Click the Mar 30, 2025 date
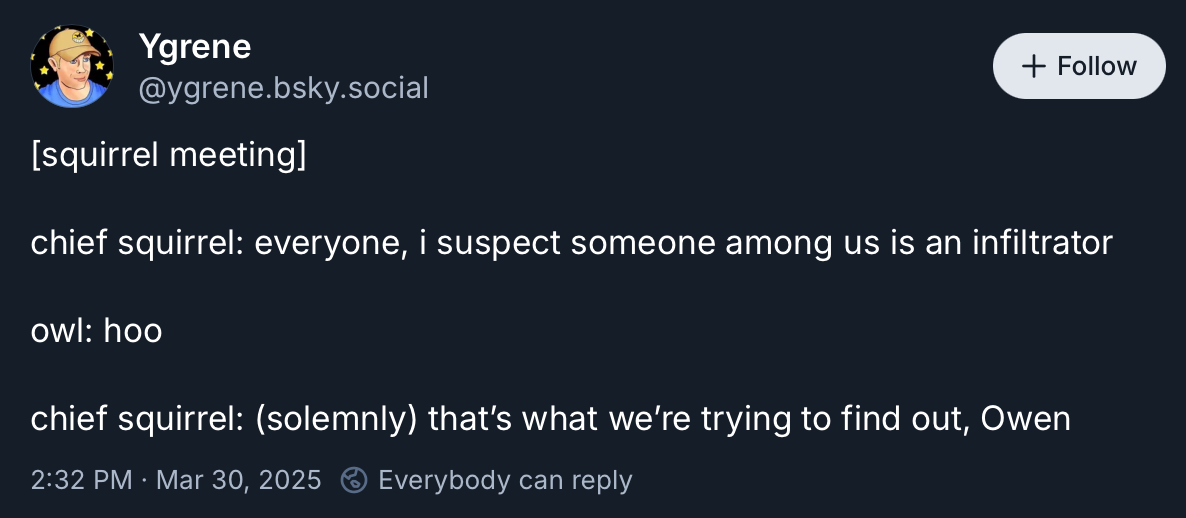This screenshot has width=1186, height=518. click(239, 480)
